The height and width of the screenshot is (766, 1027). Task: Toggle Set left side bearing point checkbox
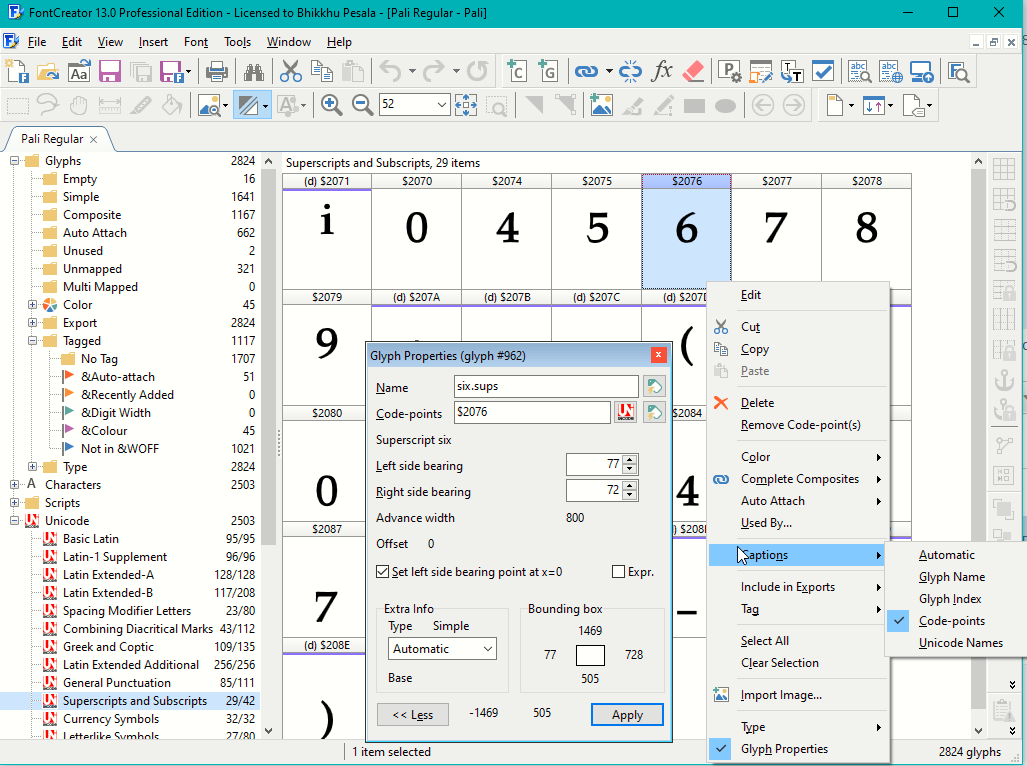click(383, 572)
